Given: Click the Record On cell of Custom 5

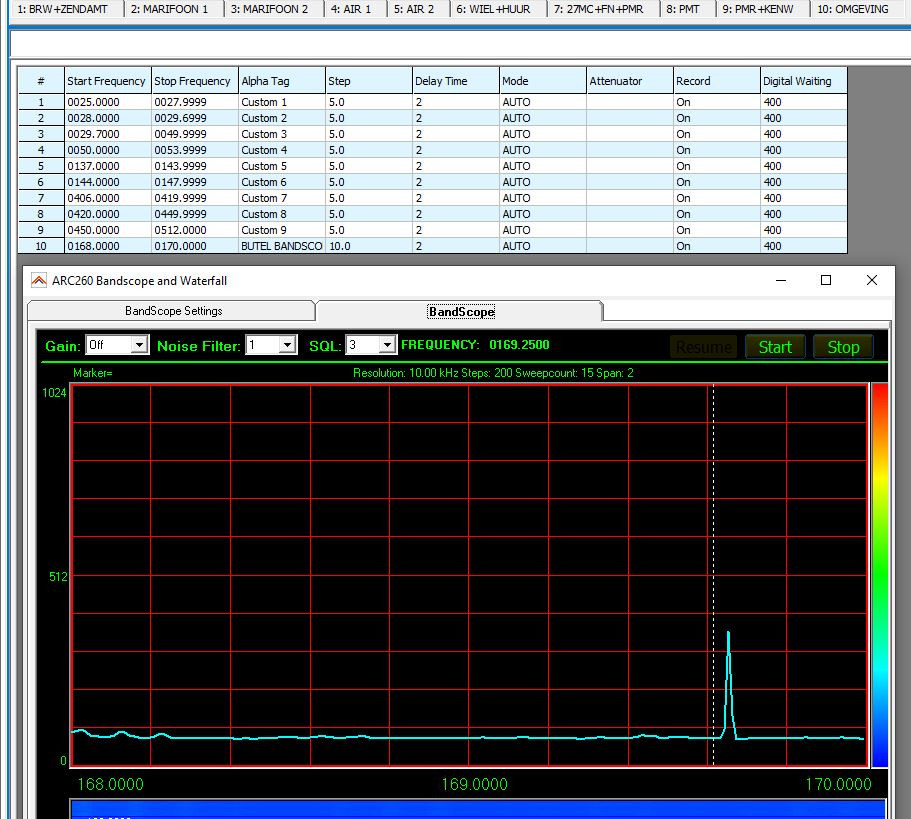Looking at the screenshot, I should pos(717,166).
